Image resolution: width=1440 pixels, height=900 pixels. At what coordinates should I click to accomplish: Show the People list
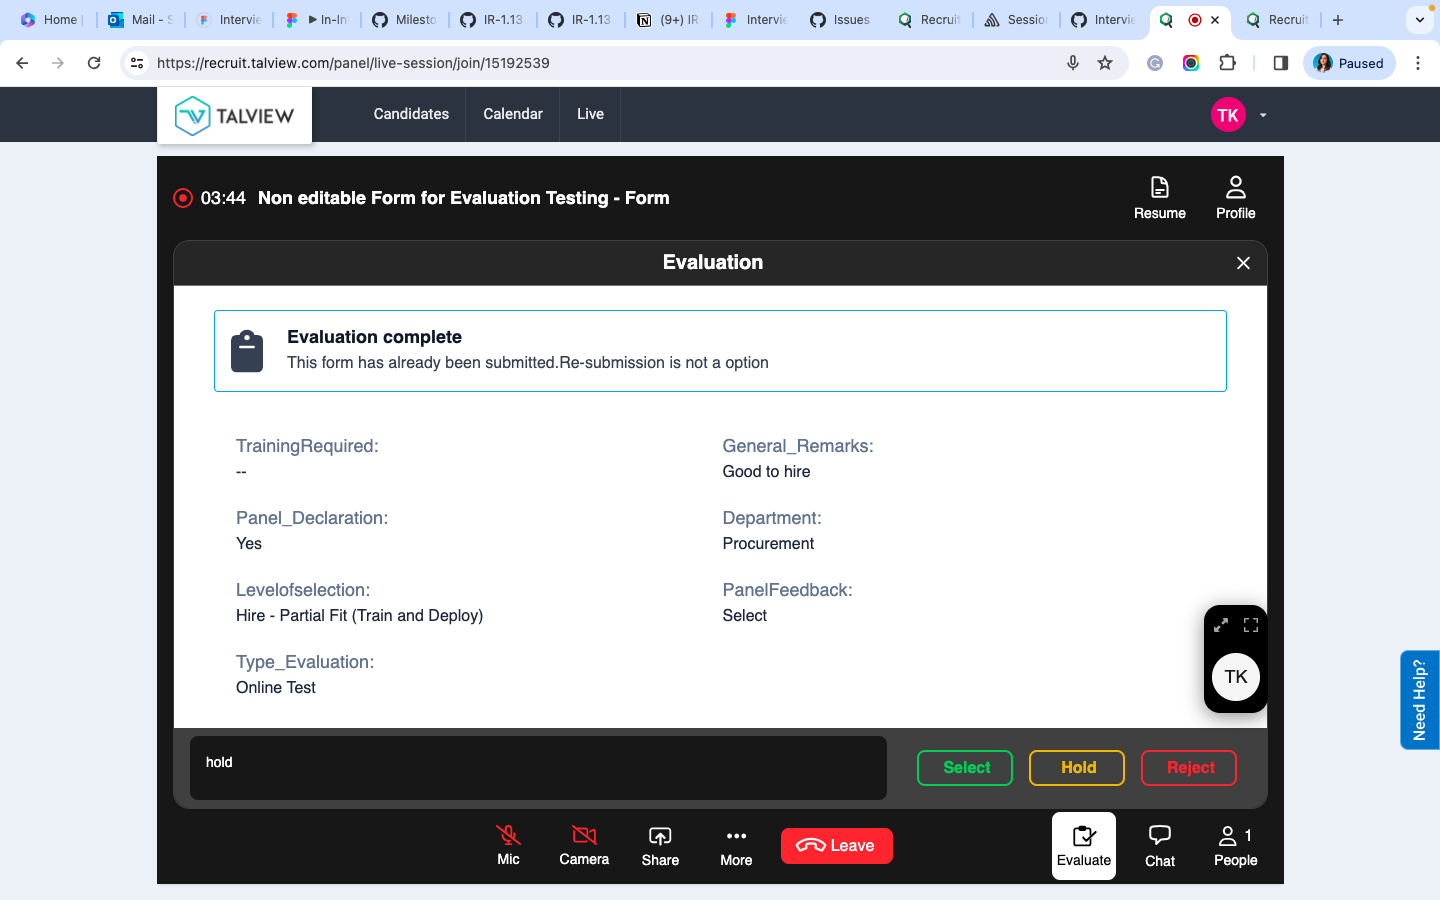coord(1235,846)
